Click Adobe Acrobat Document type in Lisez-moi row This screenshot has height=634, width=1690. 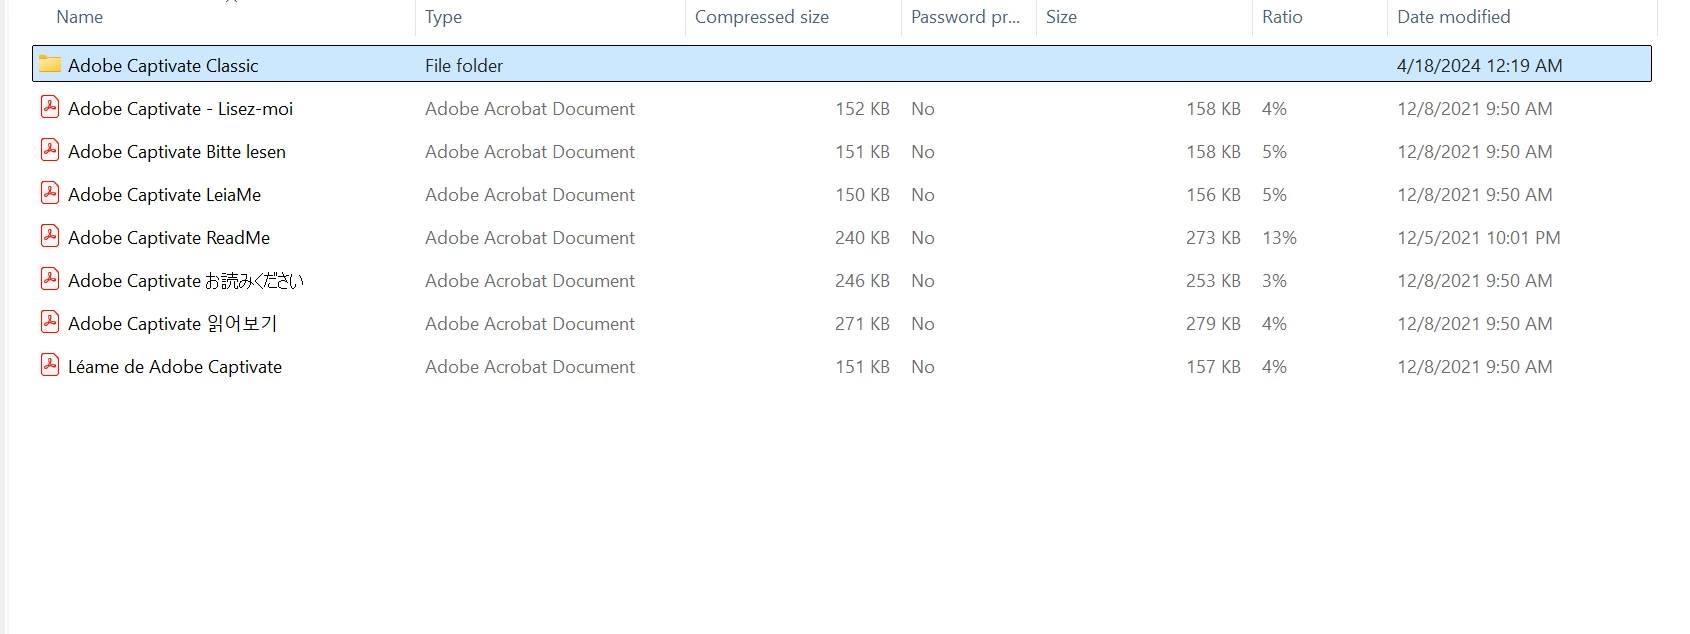(530, 108)
